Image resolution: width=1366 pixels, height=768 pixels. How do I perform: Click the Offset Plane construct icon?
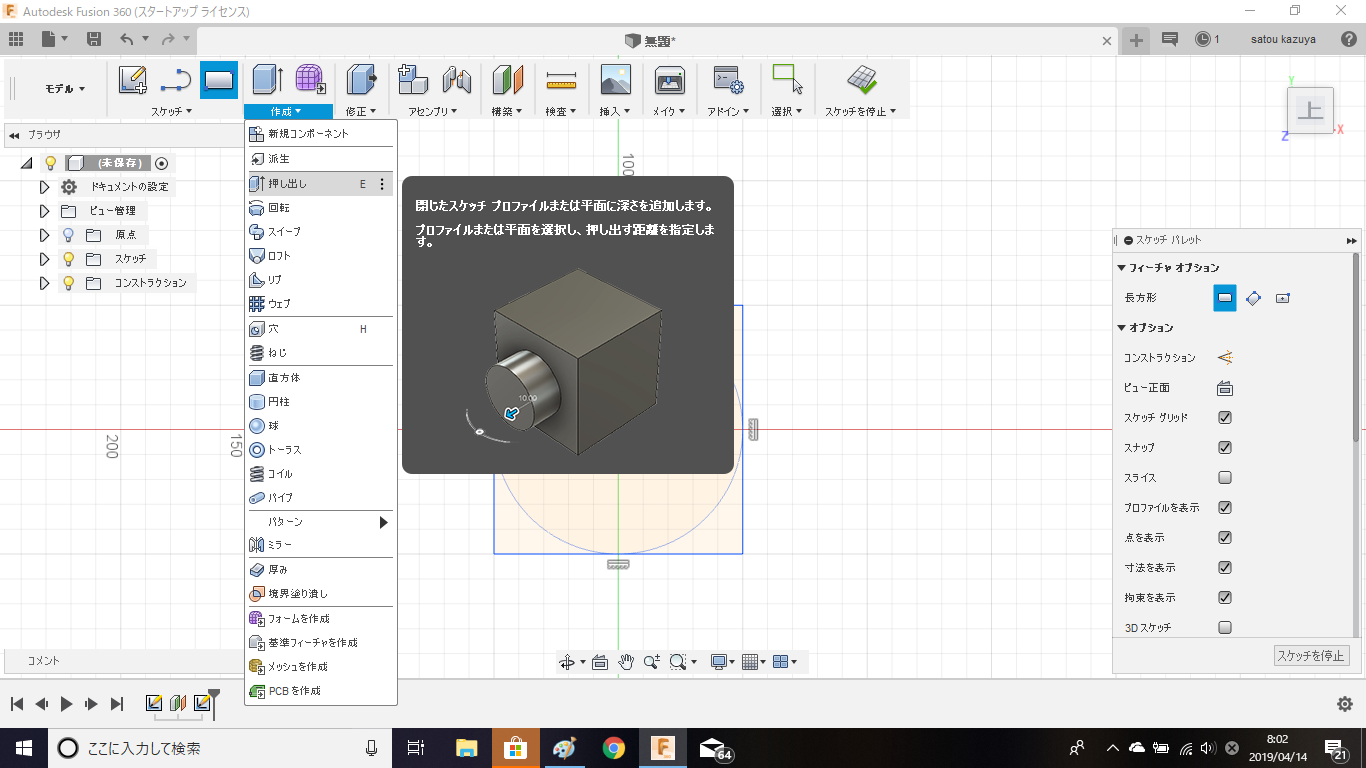[508, 80]
